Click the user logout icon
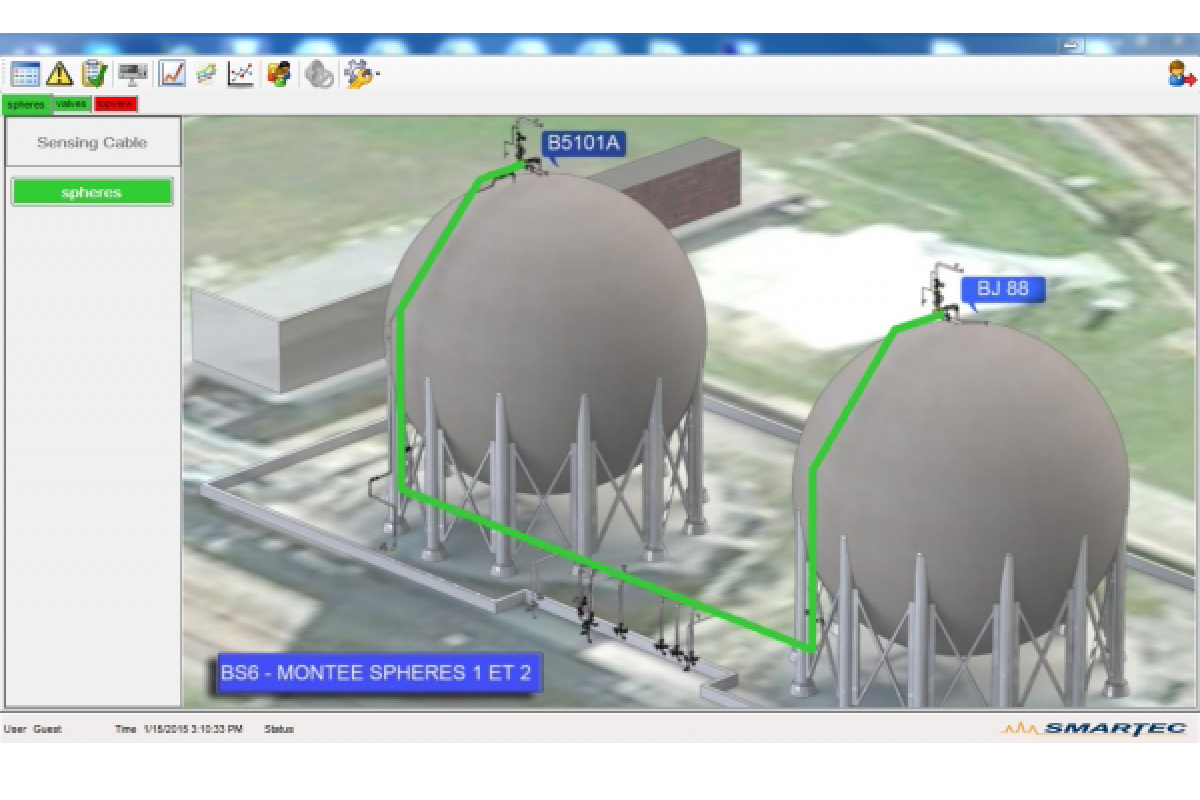 tap(1181, 74)
